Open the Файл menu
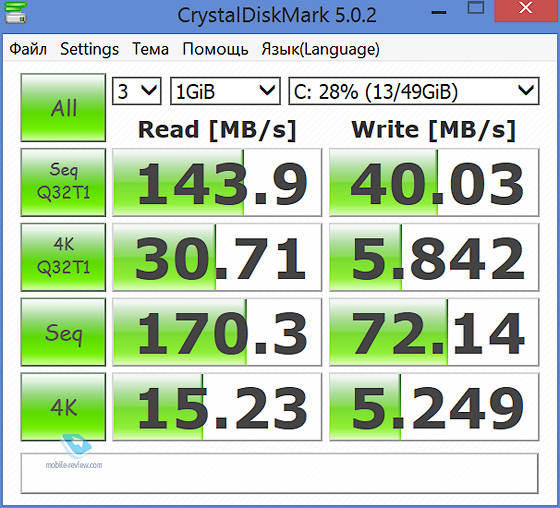The height and width of the screenshot is (508, 560). 28,49
